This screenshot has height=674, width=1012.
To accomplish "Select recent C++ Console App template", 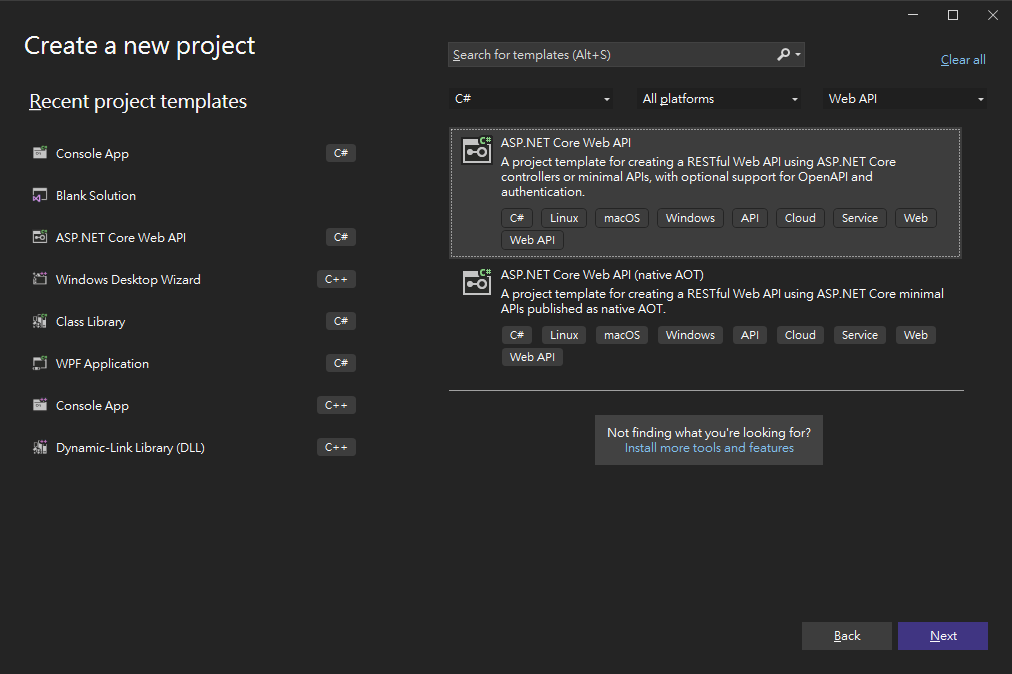I will (92, 405).
